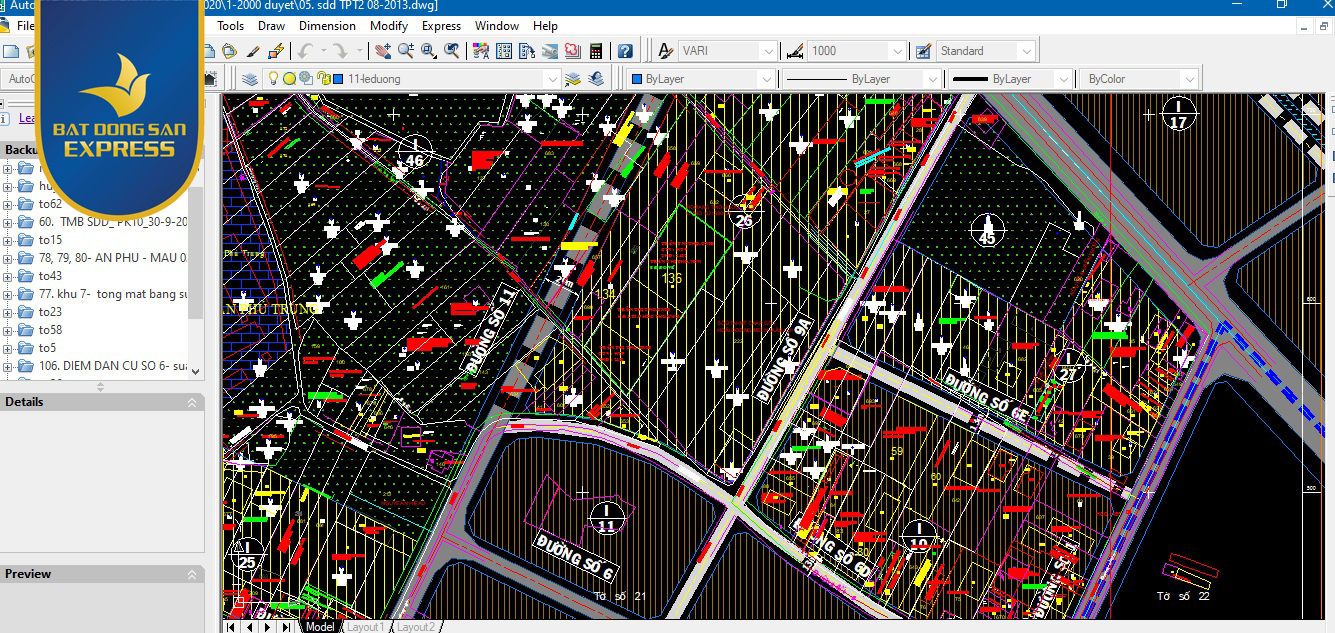This screenshot has height=633, width=1335.
Task: Open the Dimension menu
Action: (327, 26)
